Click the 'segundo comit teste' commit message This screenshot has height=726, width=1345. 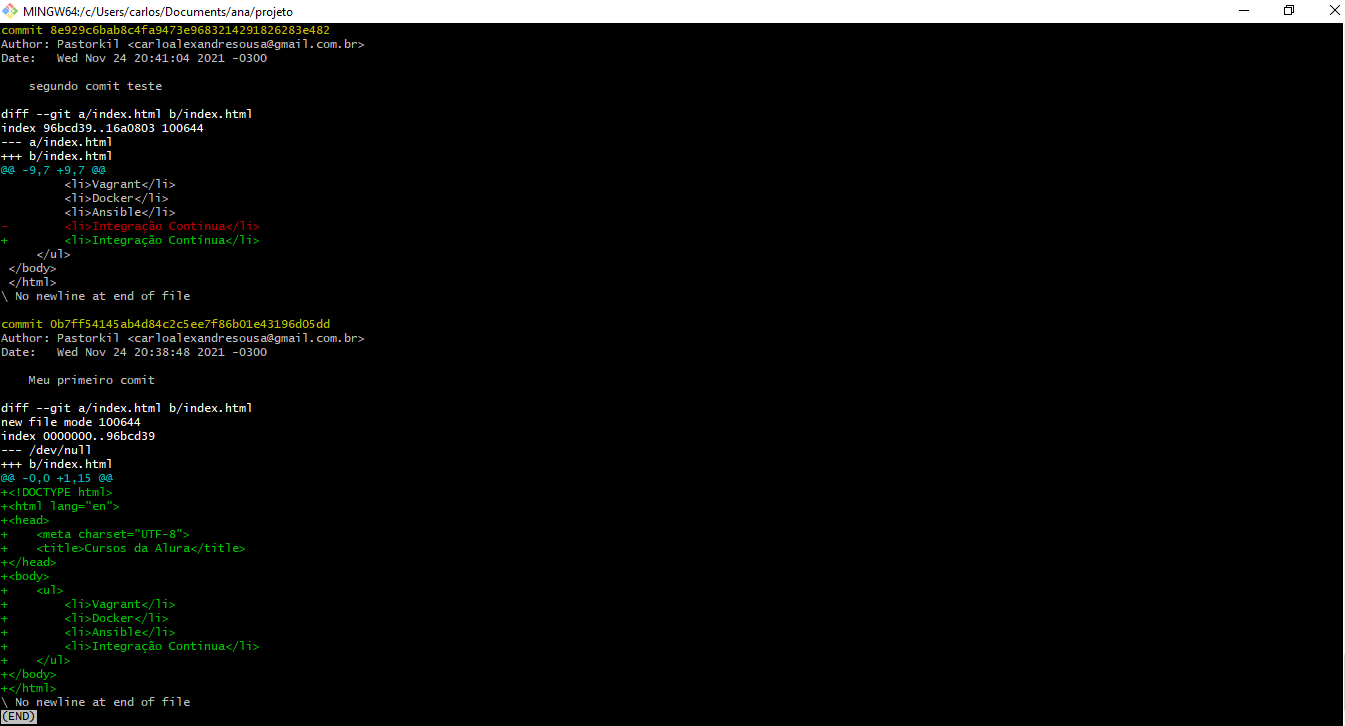tap(95, 86)
